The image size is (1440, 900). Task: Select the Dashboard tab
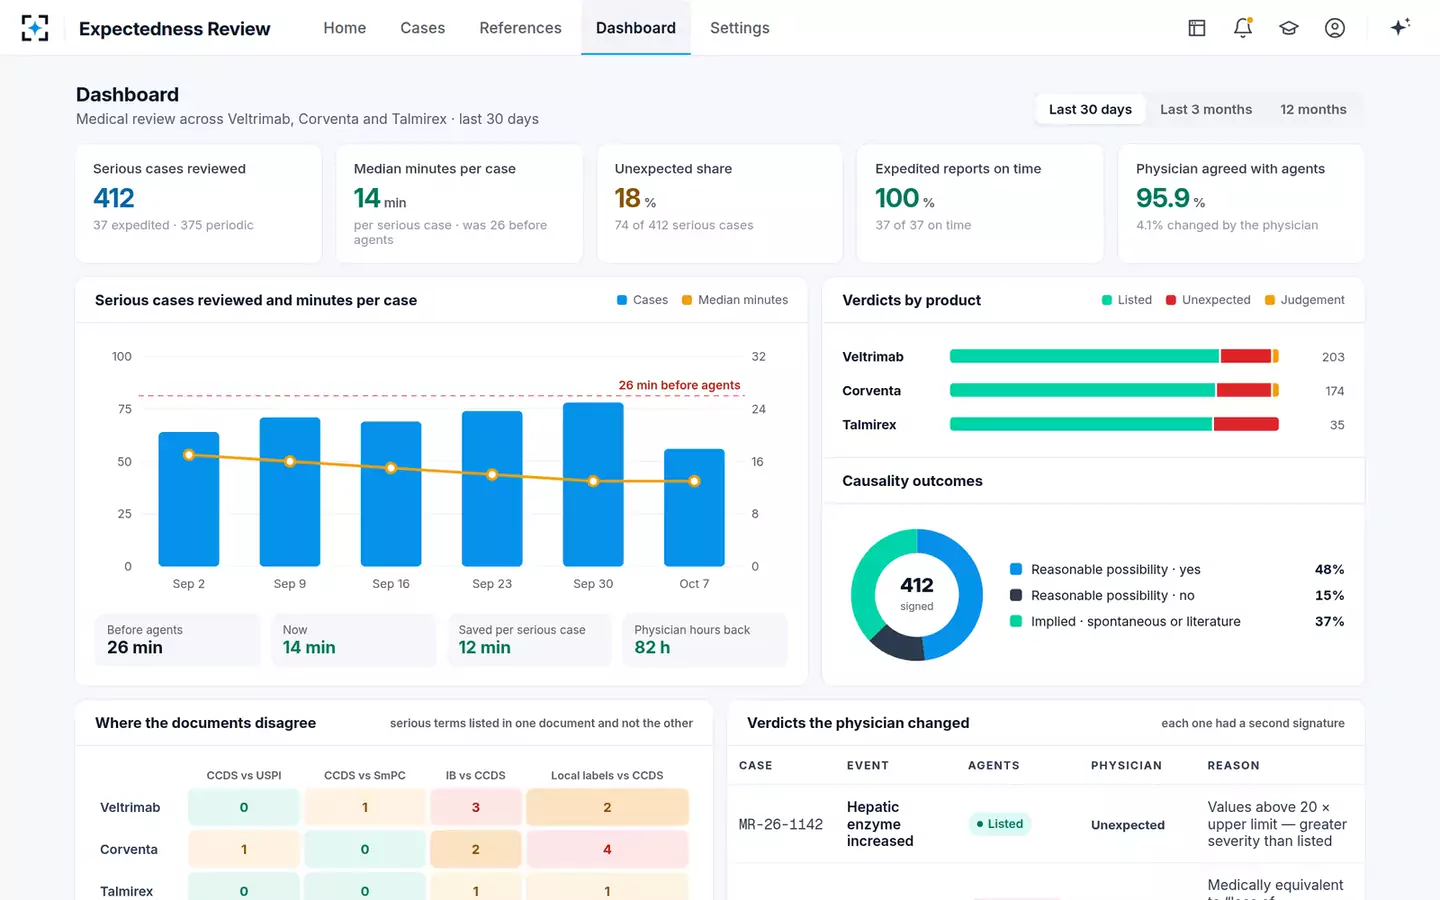pos(636,28)
